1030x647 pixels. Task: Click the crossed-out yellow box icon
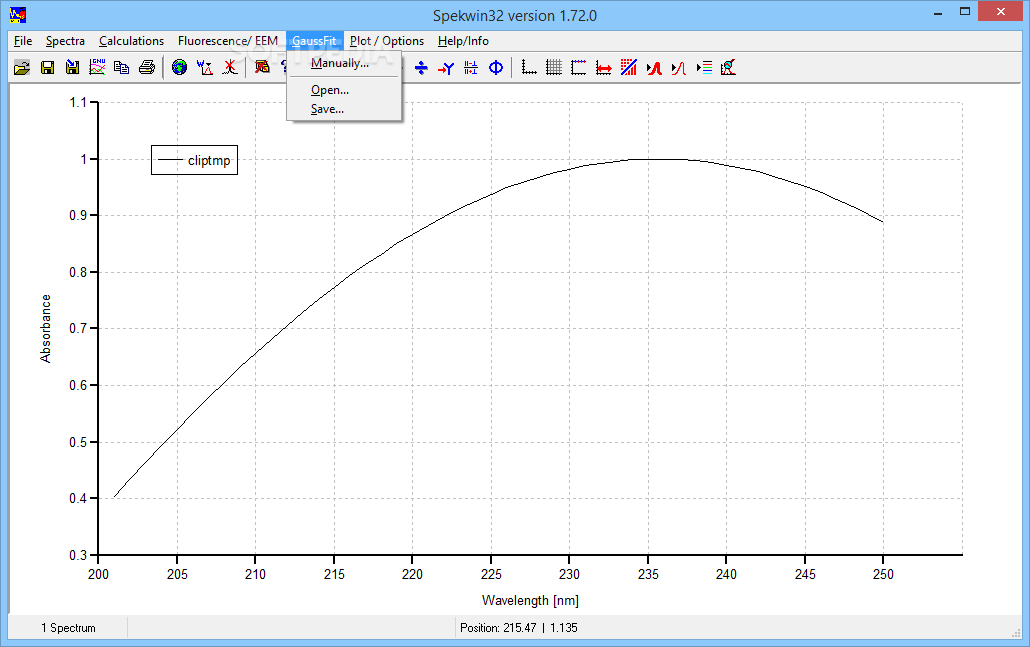click(262, 67)
